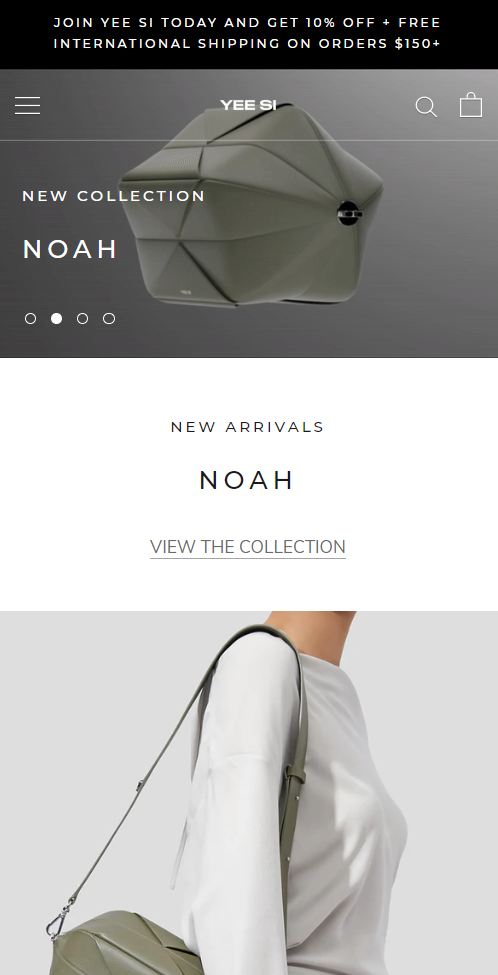
Task: Click the NOAH heading under New Arrivals
Action: click(x=247, y=480)
